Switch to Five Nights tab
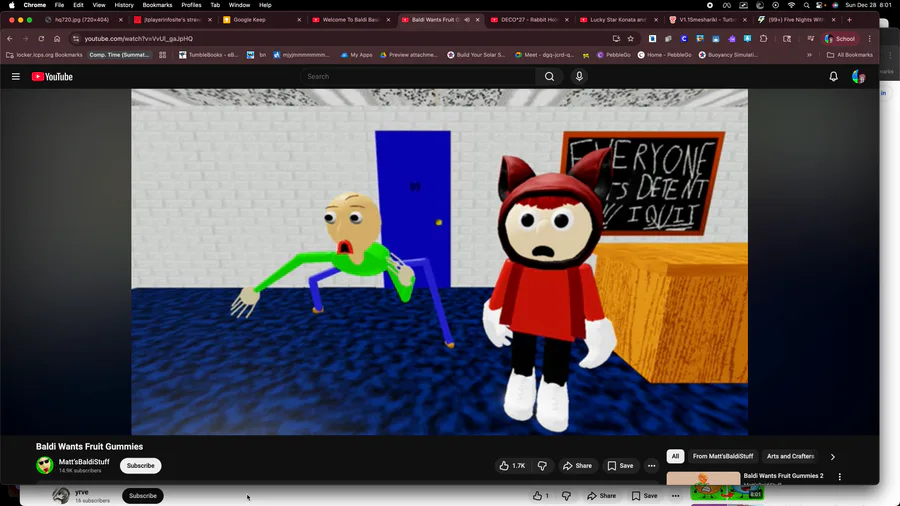This screenshot has height=506, width=900. 796,20
